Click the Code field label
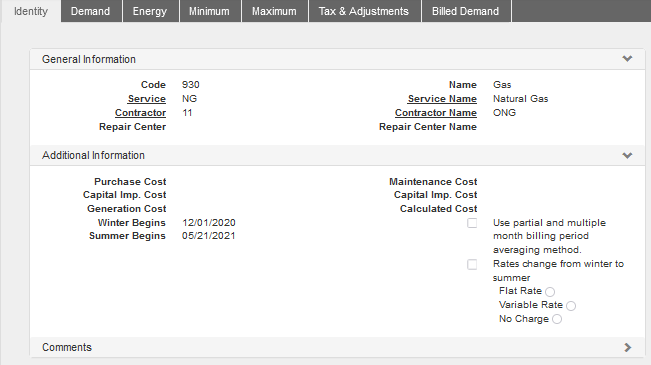The height and width of the screenshot is (365, 651). (x=153, y=85)
